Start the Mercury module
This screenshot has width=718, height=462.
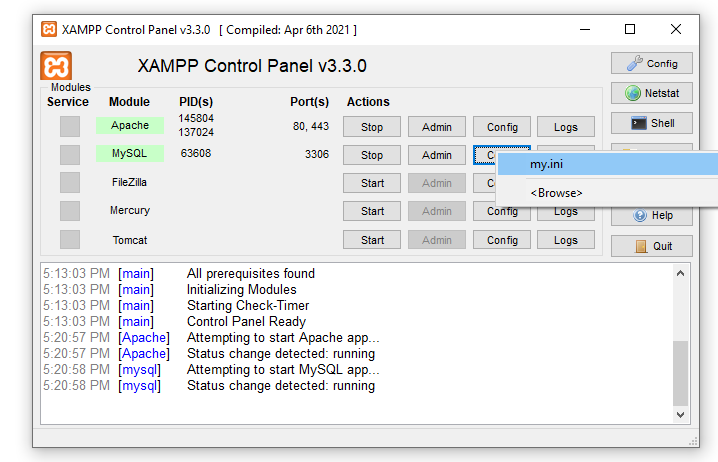(x=372, y=211)
